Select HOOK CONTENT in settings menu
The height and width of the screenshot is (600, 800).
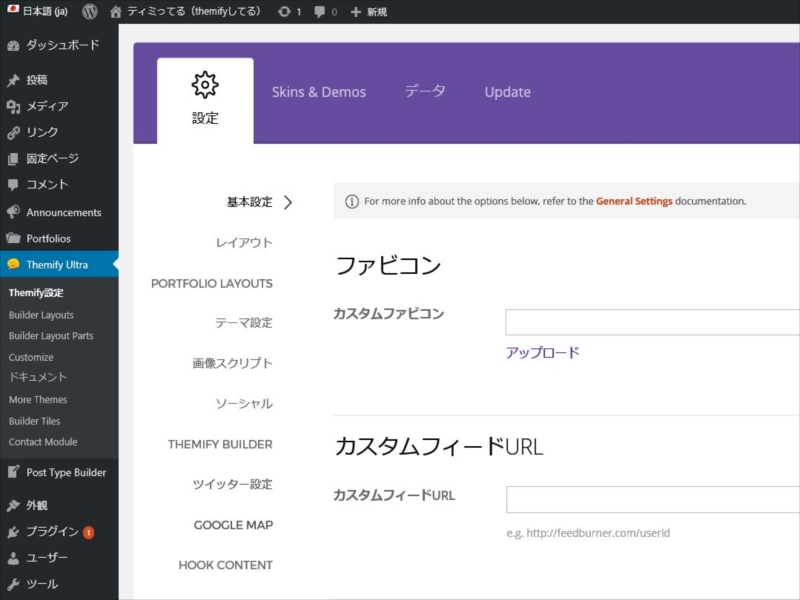pyautogui.click(x=226, y=565)
